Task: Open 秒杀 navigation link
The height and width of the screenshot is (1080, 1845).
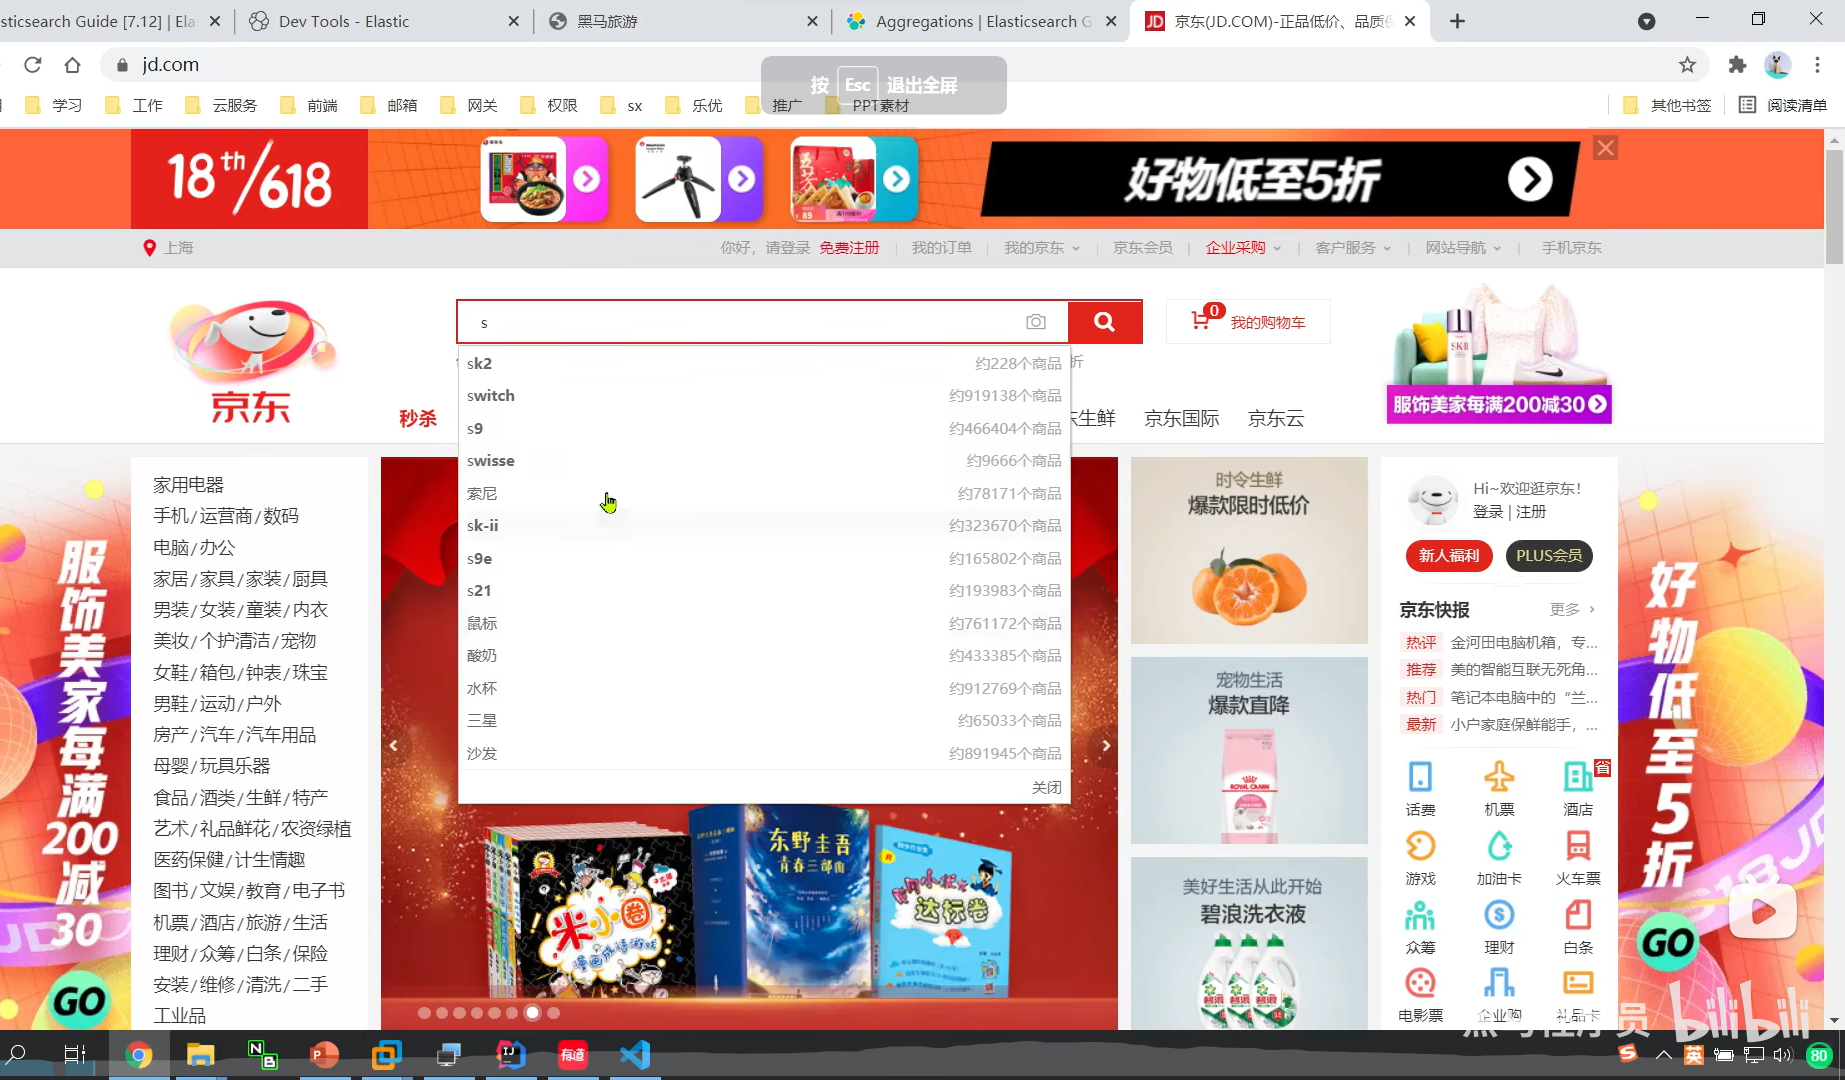Action: click(x=418, y=419)
